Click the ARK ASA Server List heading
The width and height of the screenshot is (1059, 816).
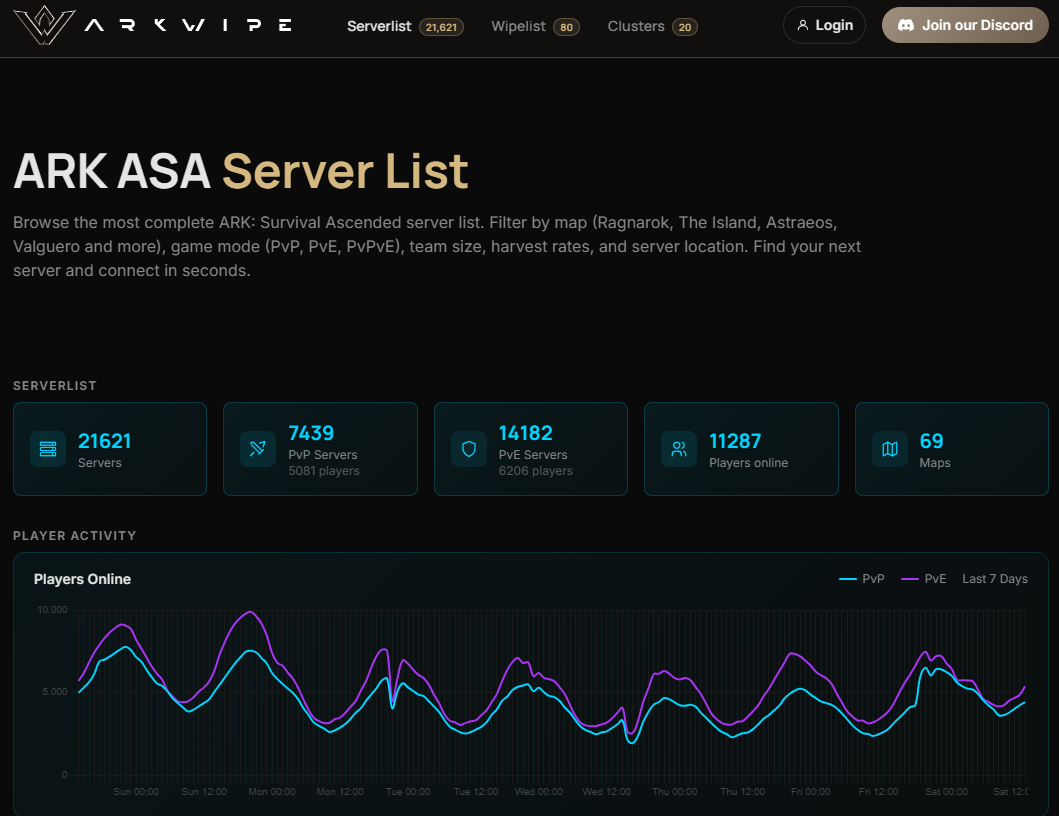click(240, 171)
